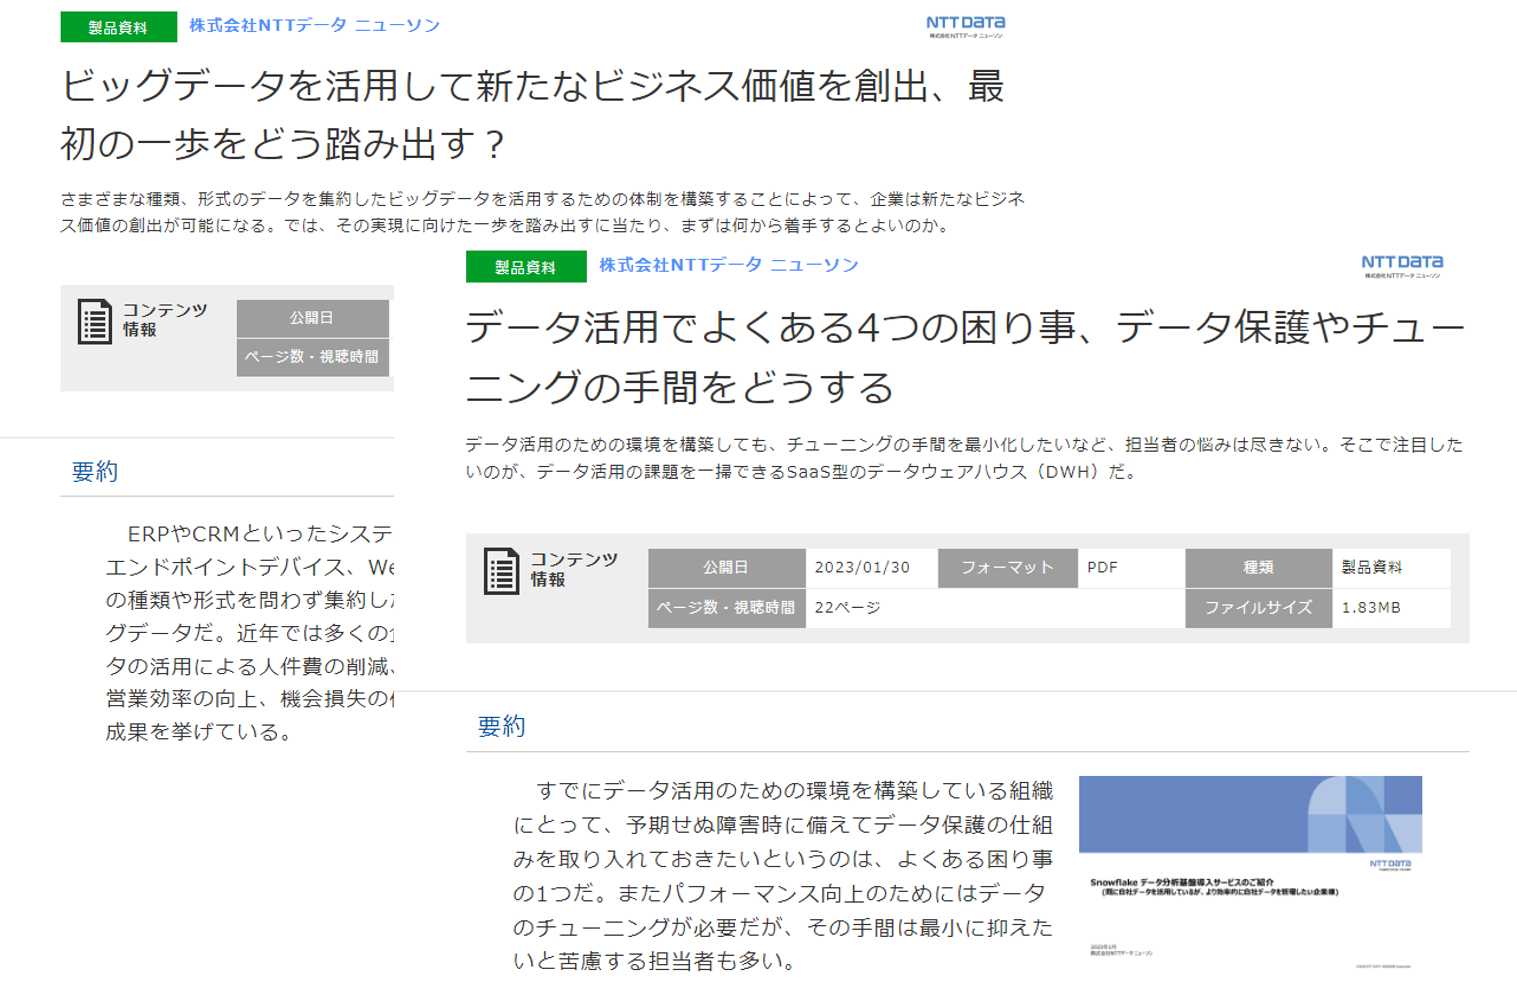Screen dimensions: 1517x1002
Task: Click the ファイルサイズ header cell
Action: point(1258,607)
